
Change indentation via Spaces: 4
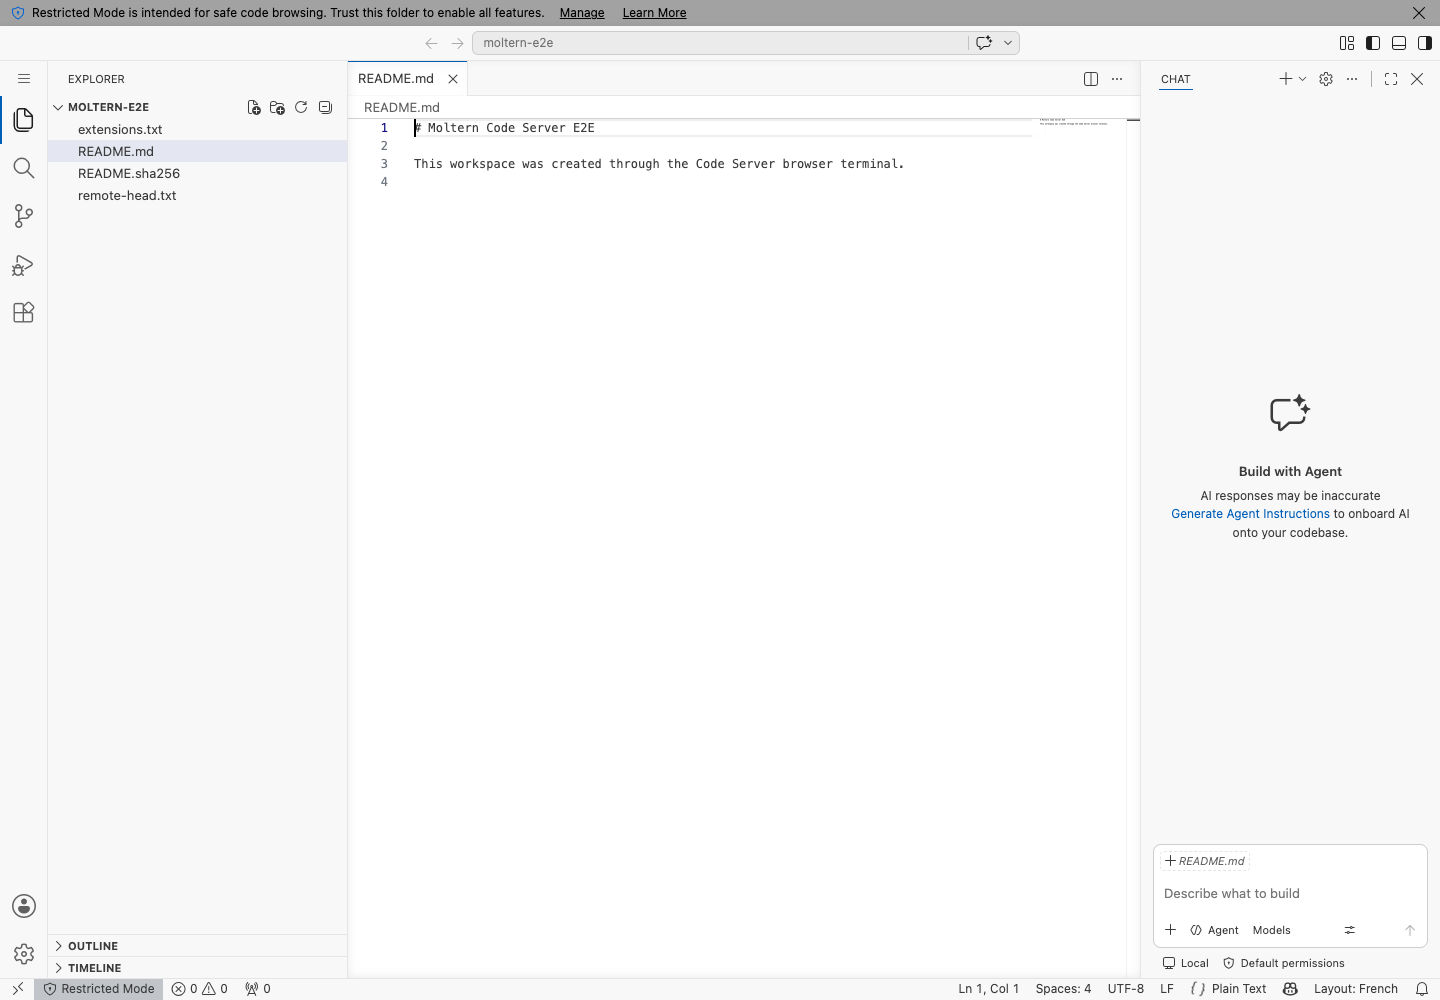(1063, 989)
